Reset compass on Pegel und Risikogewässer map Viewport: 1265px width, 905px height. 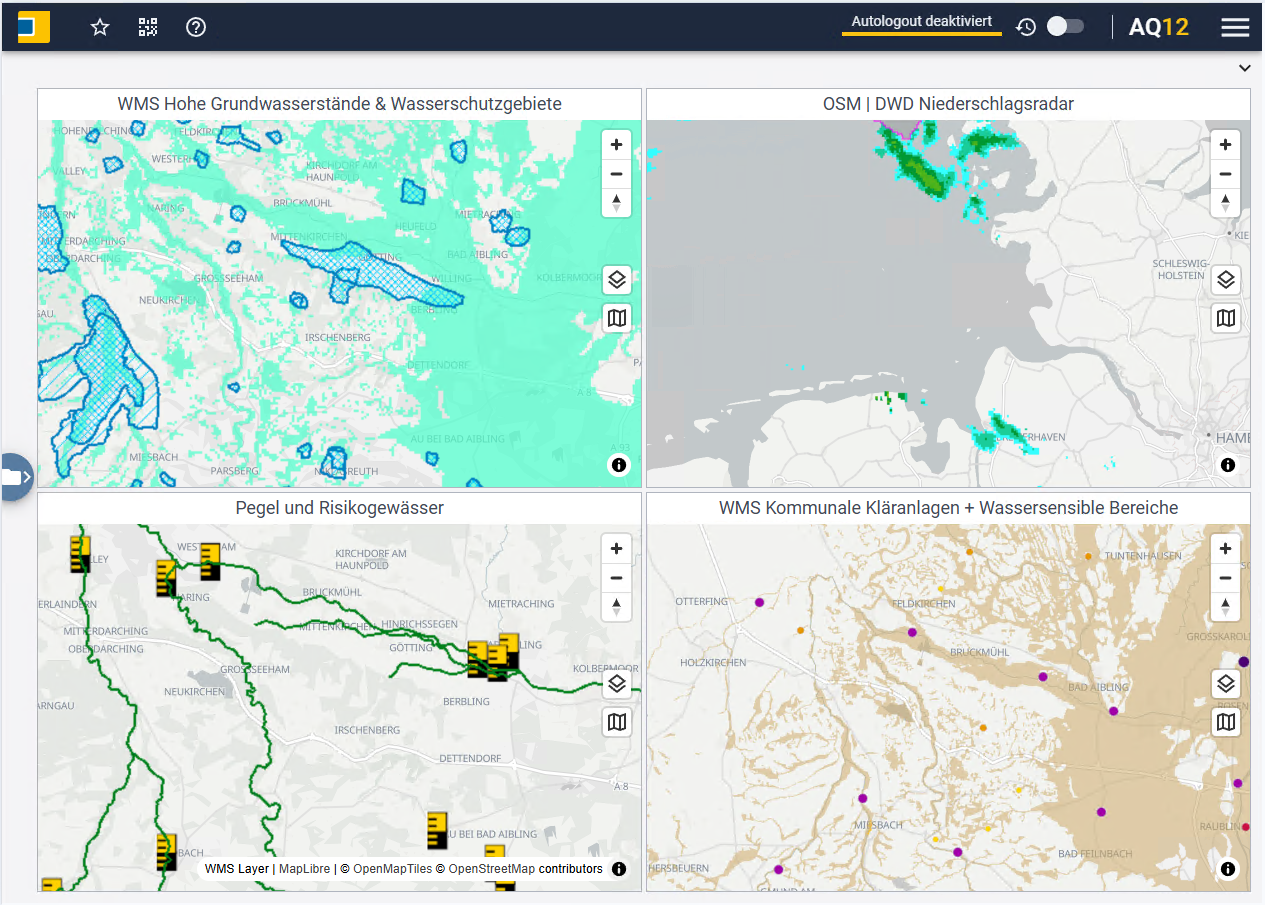617,607
